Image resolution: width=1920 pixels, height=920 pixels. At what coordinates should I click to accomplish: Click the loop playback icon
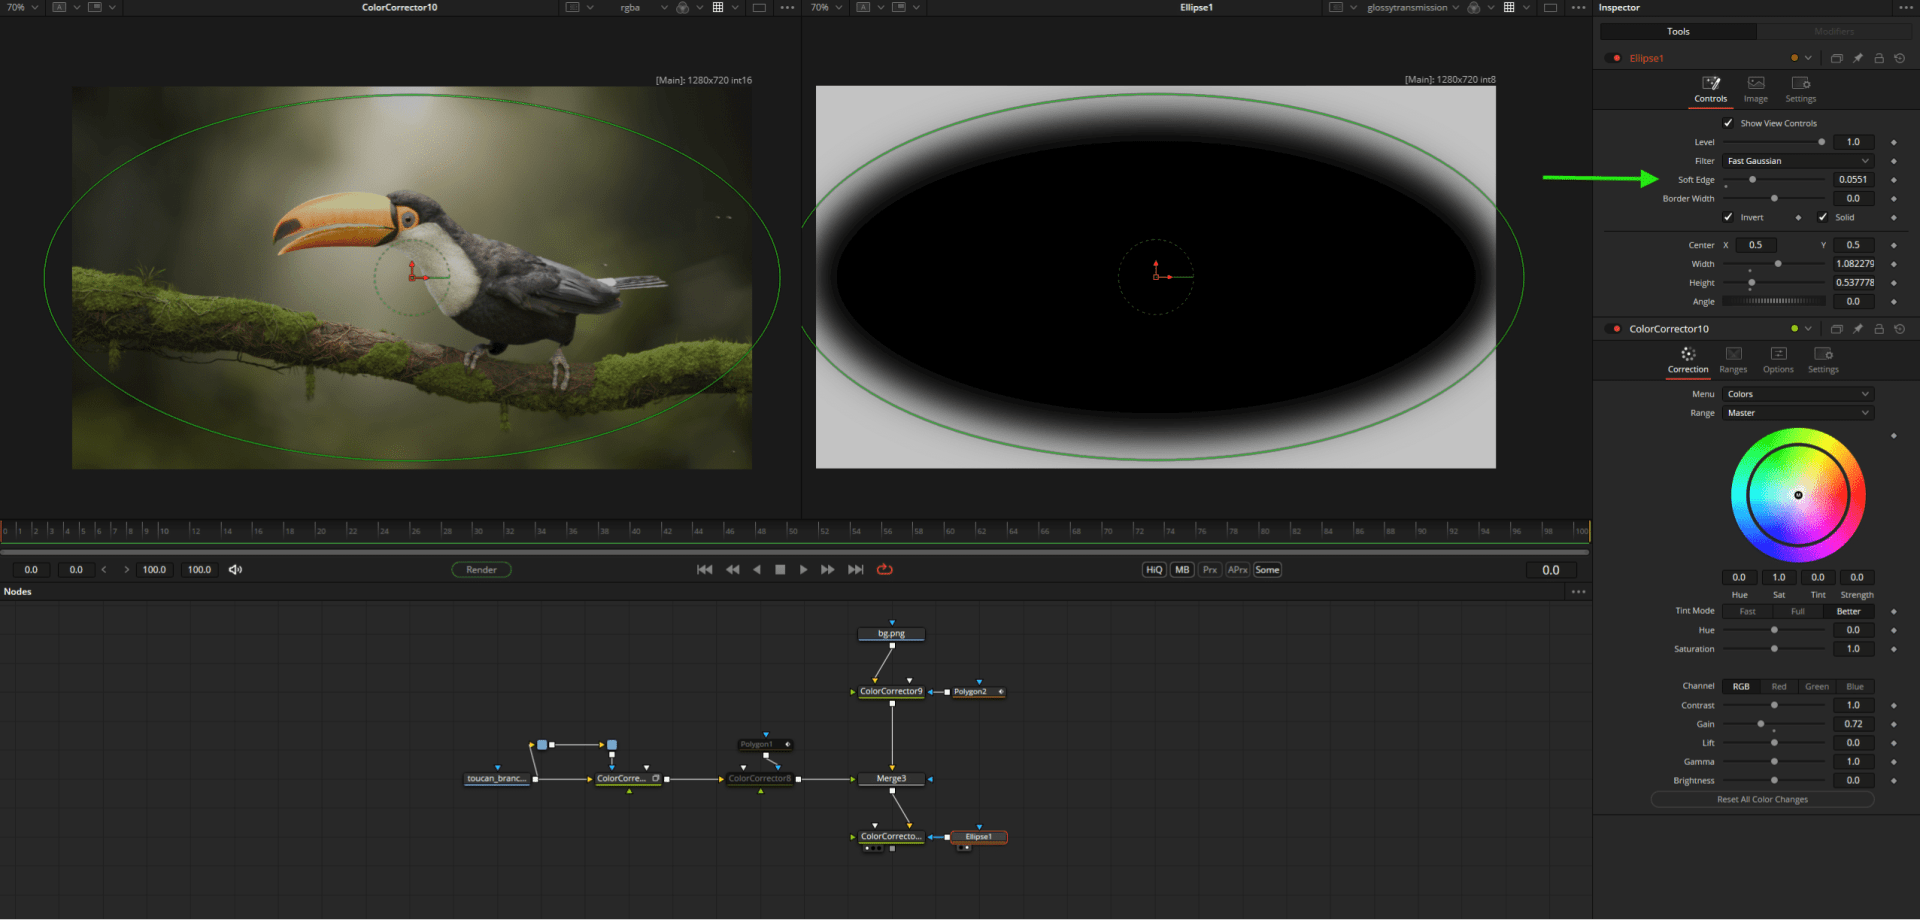[884, 570]
